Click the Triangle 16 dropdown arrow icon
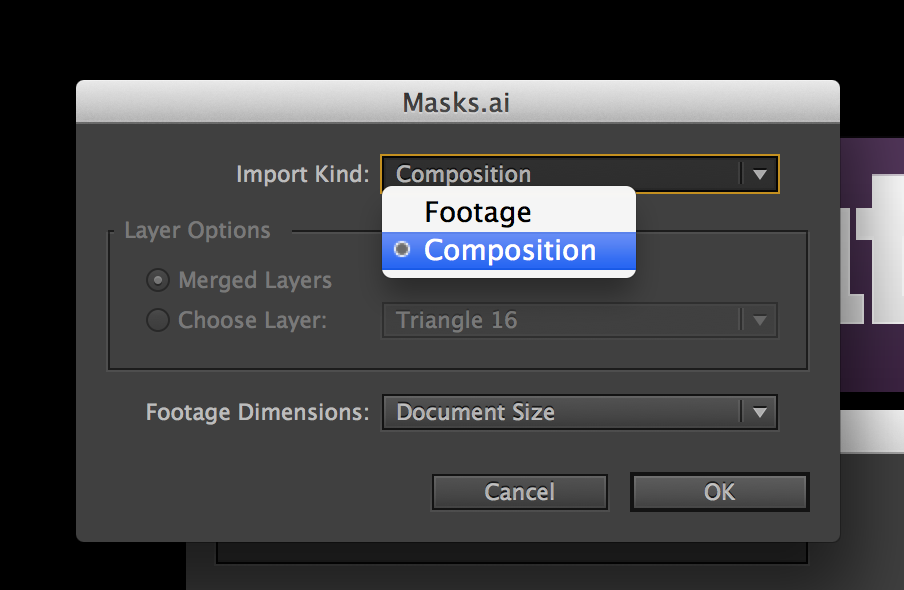This screenshot has height=590, width=904. click(760, 320)
